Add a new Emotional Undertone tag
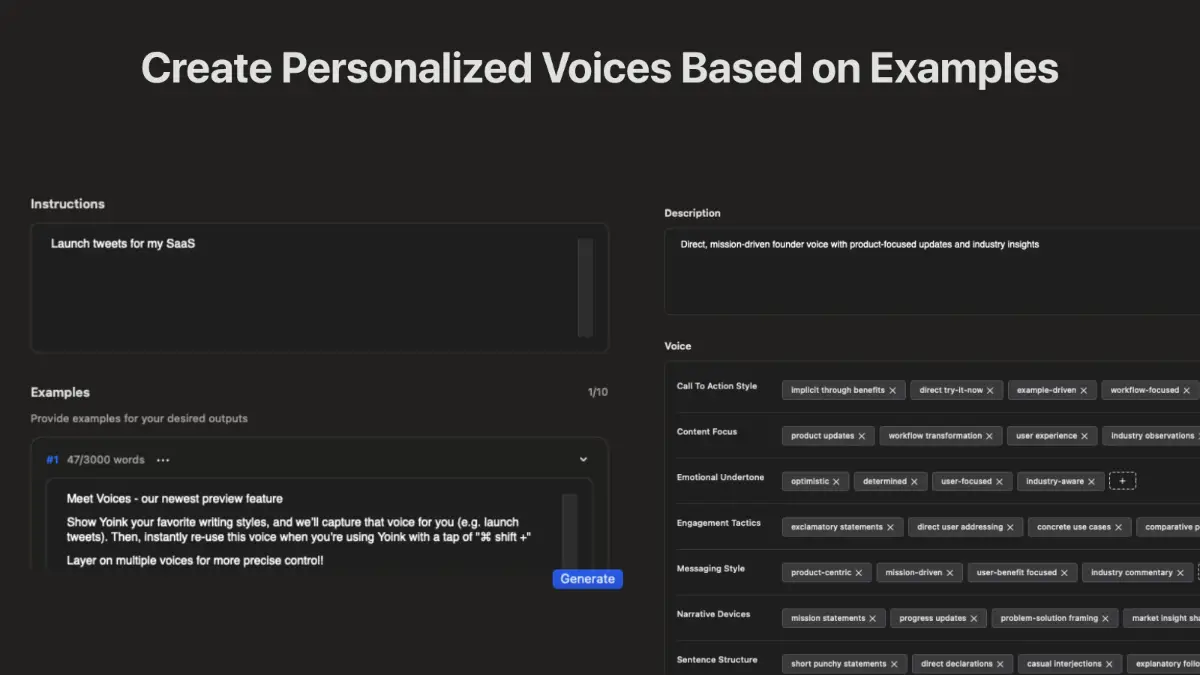This screenshot has height=675, width=1200. point(1122,481)
